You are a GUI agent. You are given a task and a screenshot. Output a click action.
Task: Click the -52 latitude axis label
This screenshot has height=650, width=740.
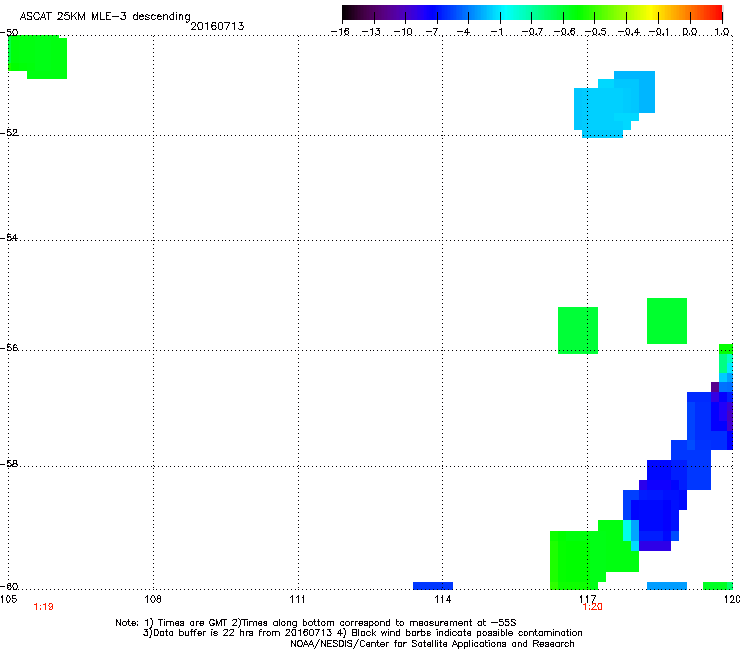pos(9,133)
